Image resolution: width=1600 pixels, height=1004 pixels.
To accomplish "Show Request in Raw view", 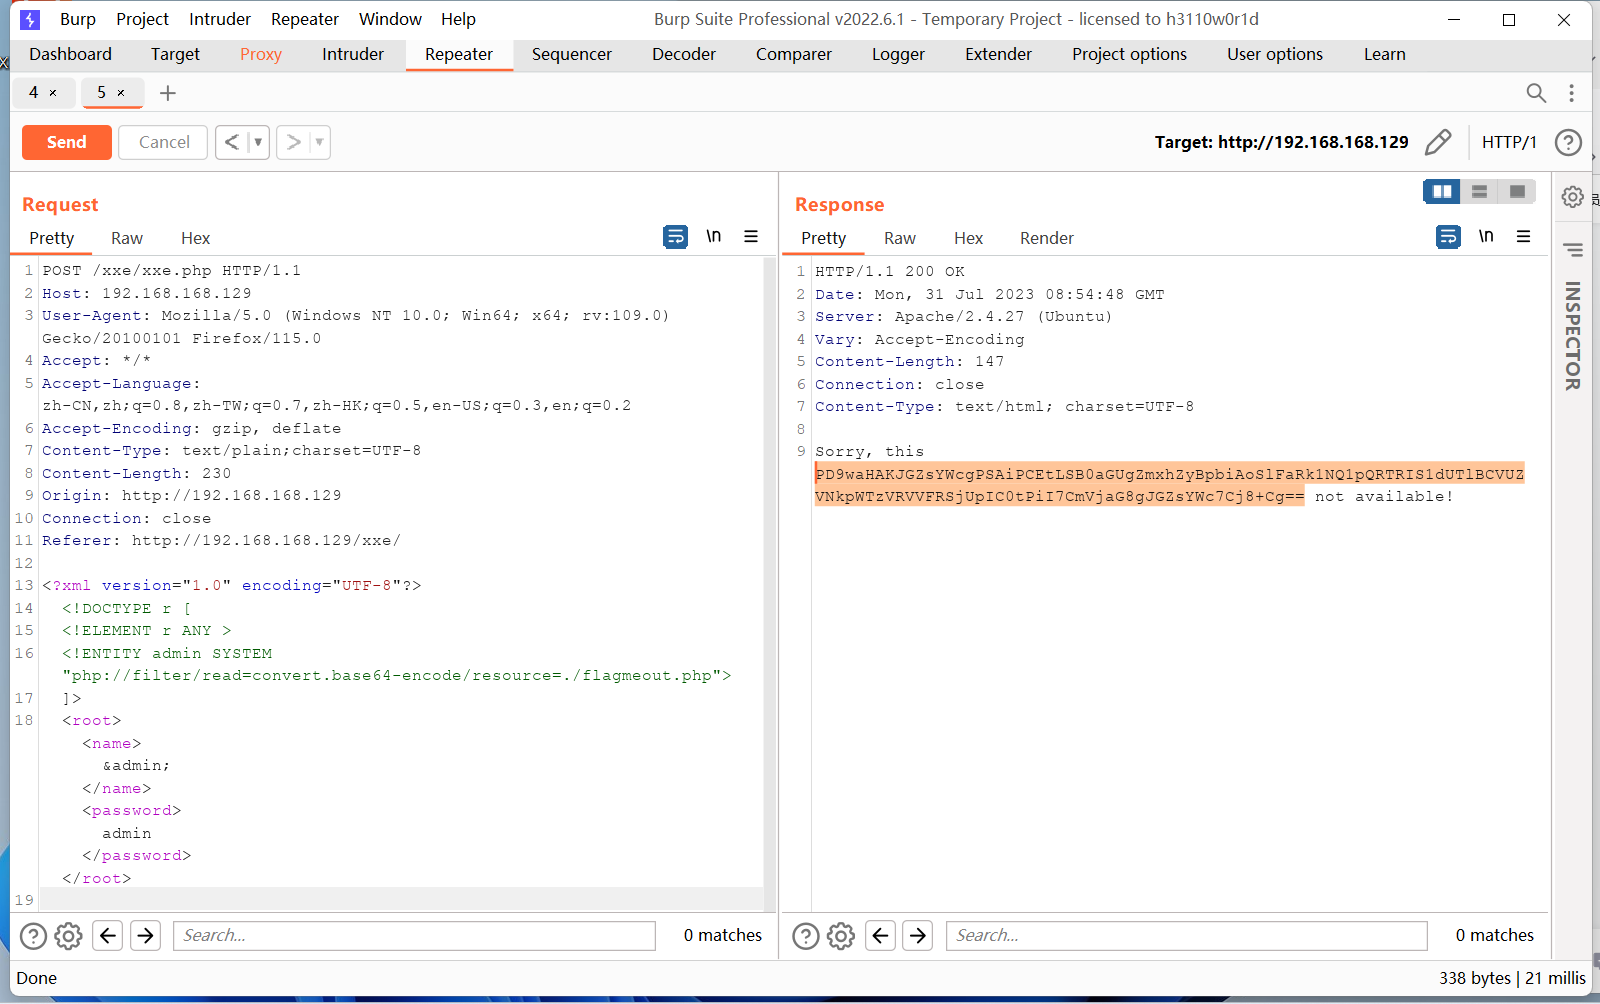I will (x=127, y=238).
